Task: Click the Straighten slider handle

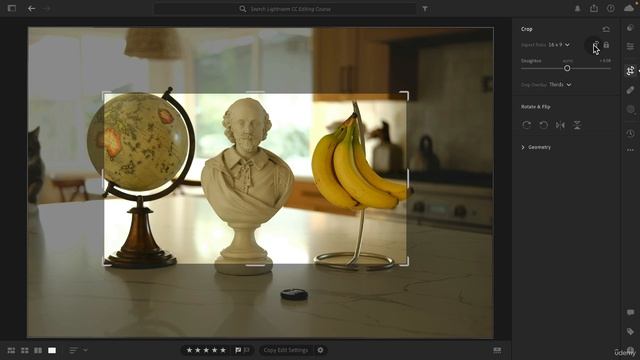Action: (x=567, y=68)
